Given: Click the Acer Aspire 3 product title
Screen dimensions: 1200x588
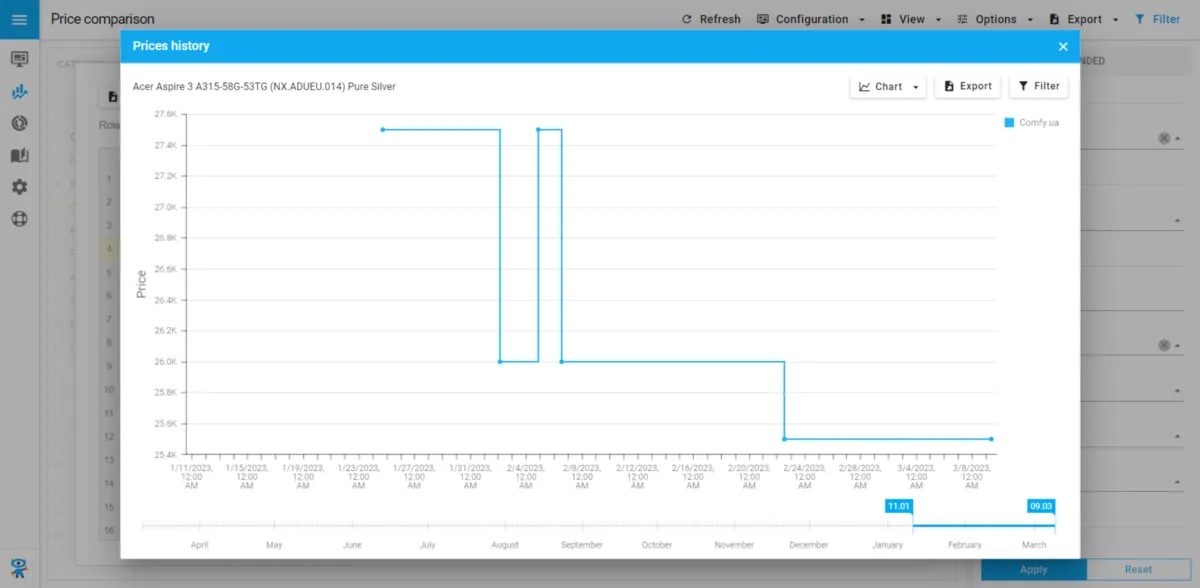Looking at the screenshot, I should click(264, 87).
